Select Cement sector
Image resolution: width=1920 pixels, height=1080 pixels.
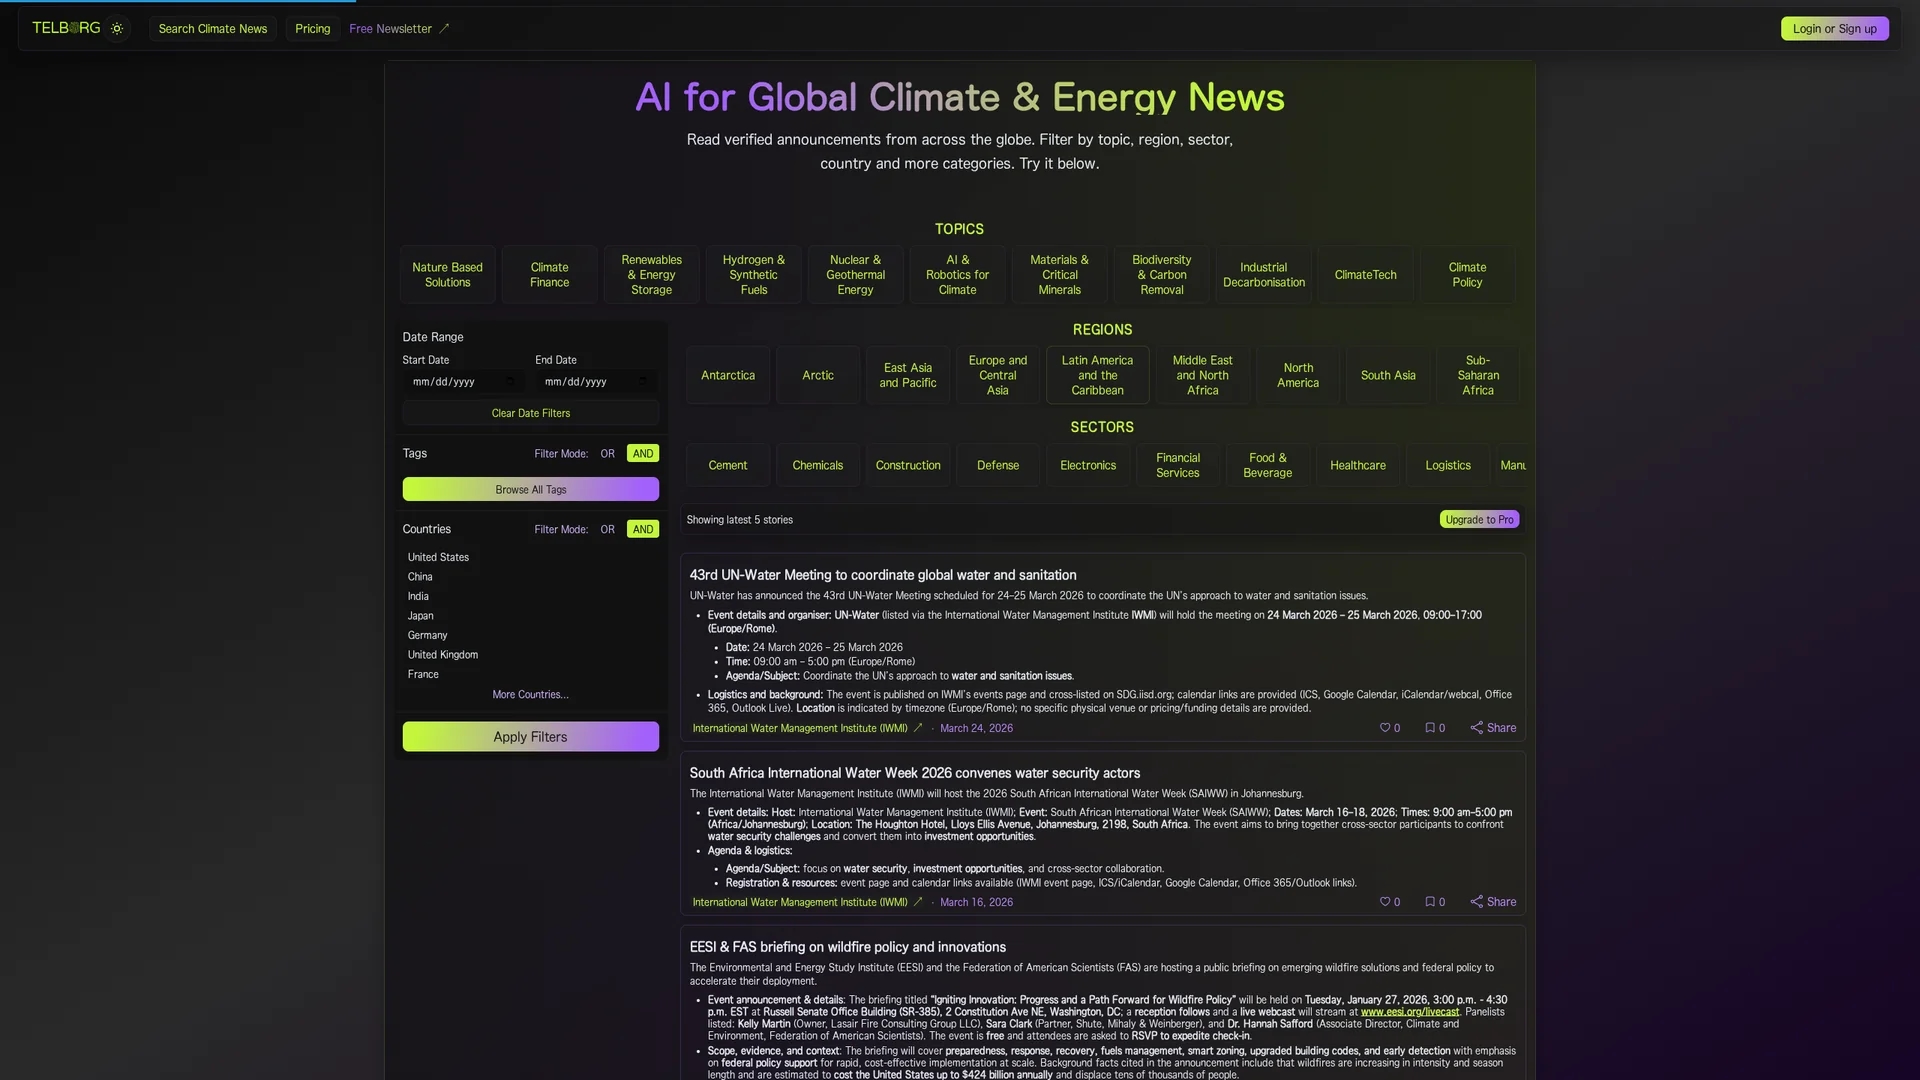pos(728,466)
